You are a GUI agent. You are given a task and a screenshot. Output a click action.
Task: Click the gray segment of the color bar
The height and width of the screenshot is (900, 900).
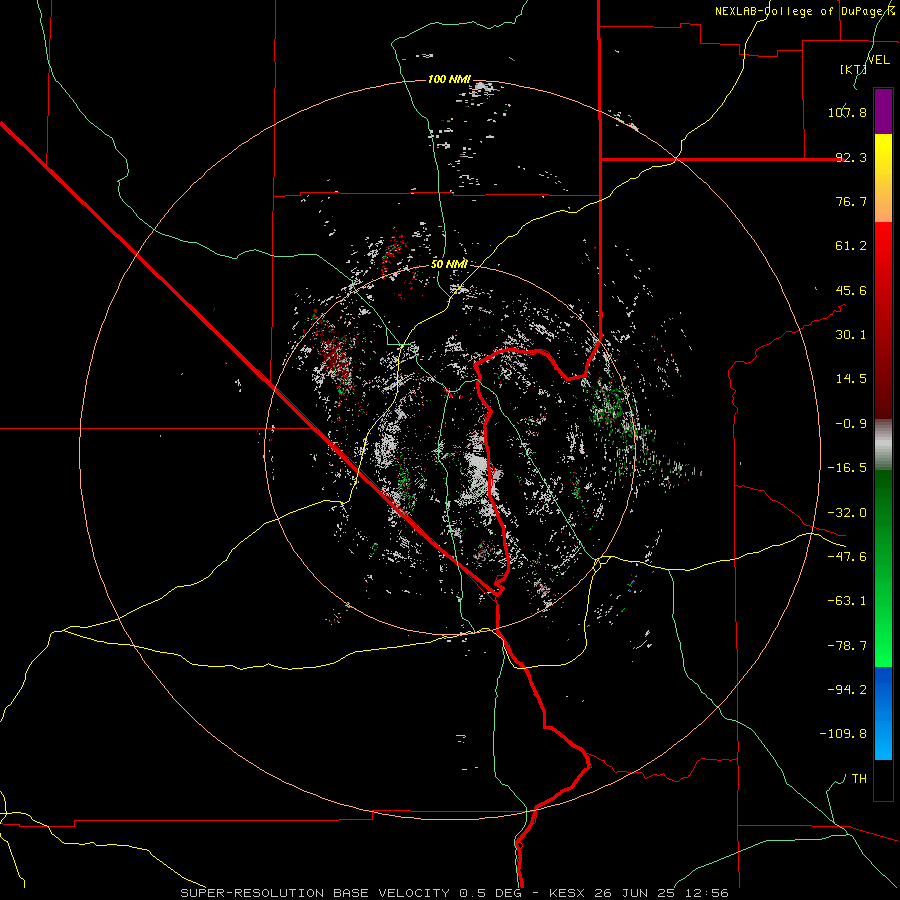click(883, 445)
